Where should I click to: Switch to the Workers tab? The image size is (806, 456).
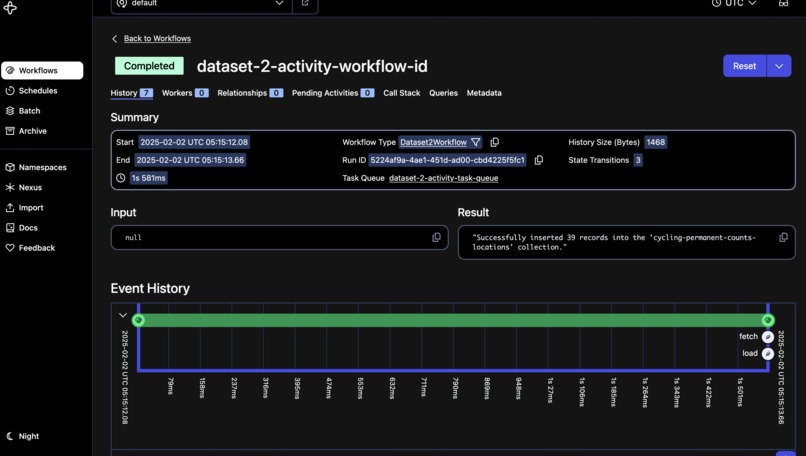click(x=185, y=93)
